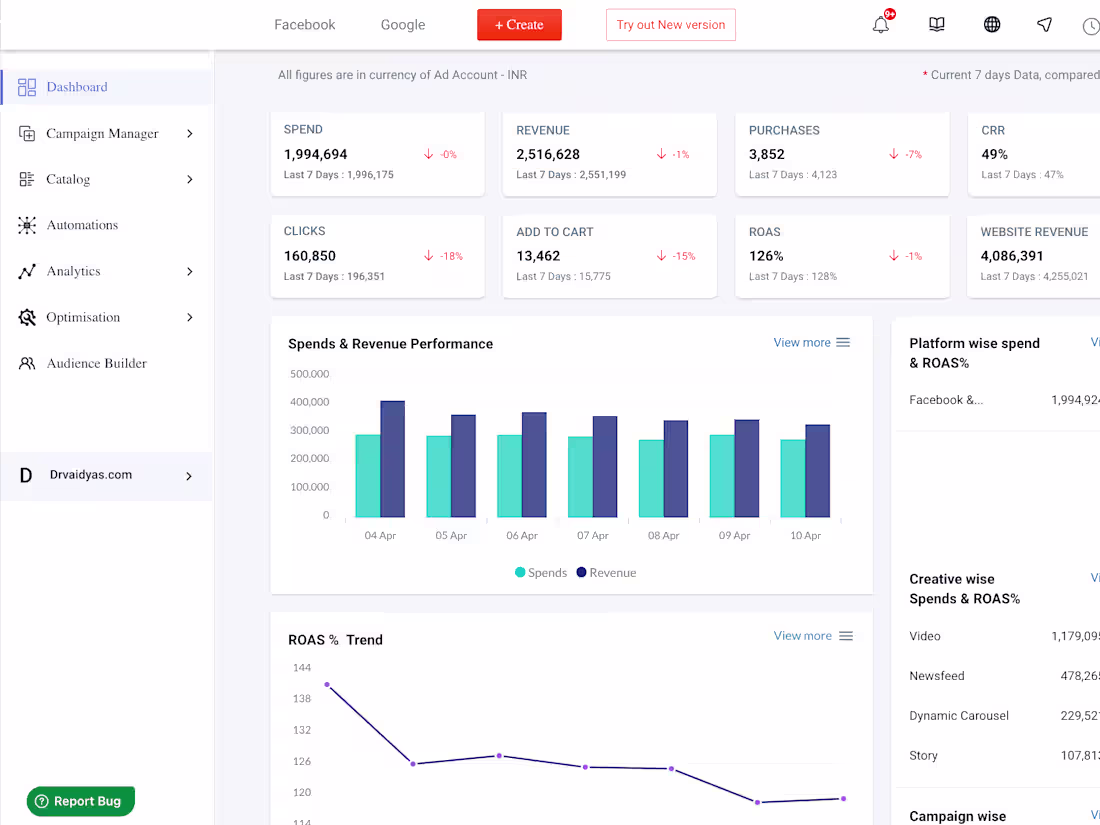Viewport: 1100px width, 825px height.
Task: Toggle the Spends legend in the chart
Action: click(x=540, y=572)
